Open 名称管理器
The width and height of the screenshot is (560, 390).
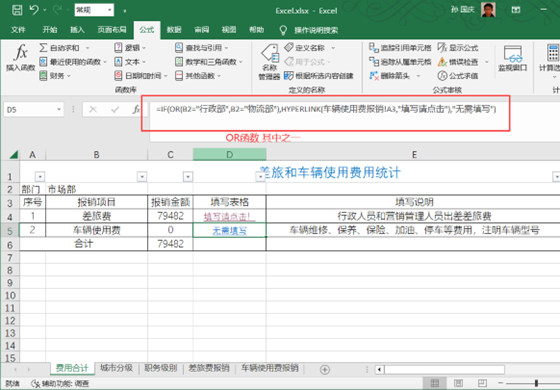[x=270, y=61]
